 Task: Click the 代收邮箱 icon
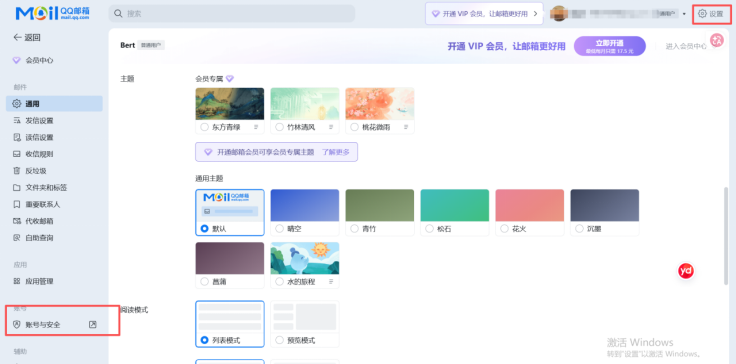pyautogui.click(x=17, y=221)
